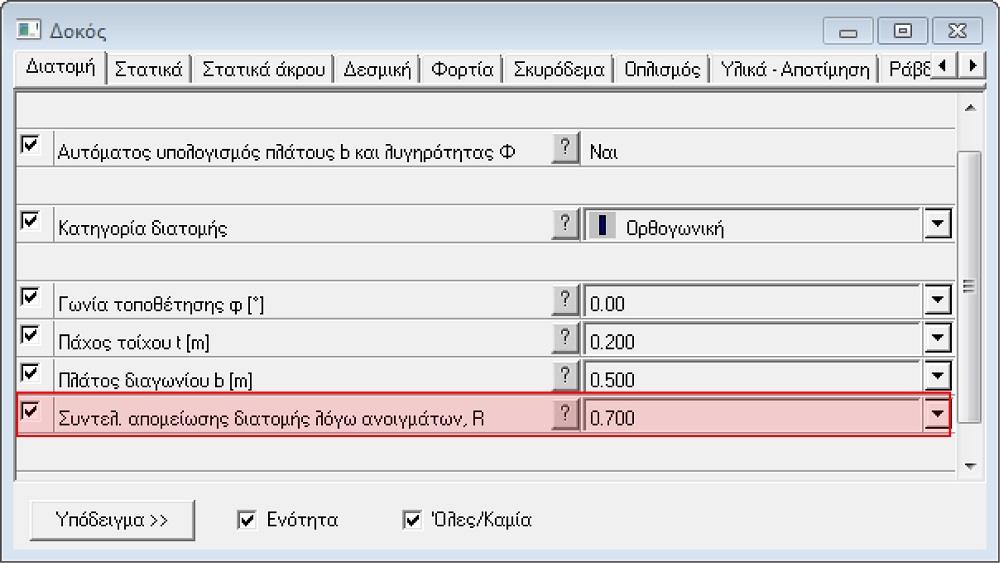This screenshot has height=563, width=1000.
Task: Switch to the Στατικά tab
Action: 148,70
